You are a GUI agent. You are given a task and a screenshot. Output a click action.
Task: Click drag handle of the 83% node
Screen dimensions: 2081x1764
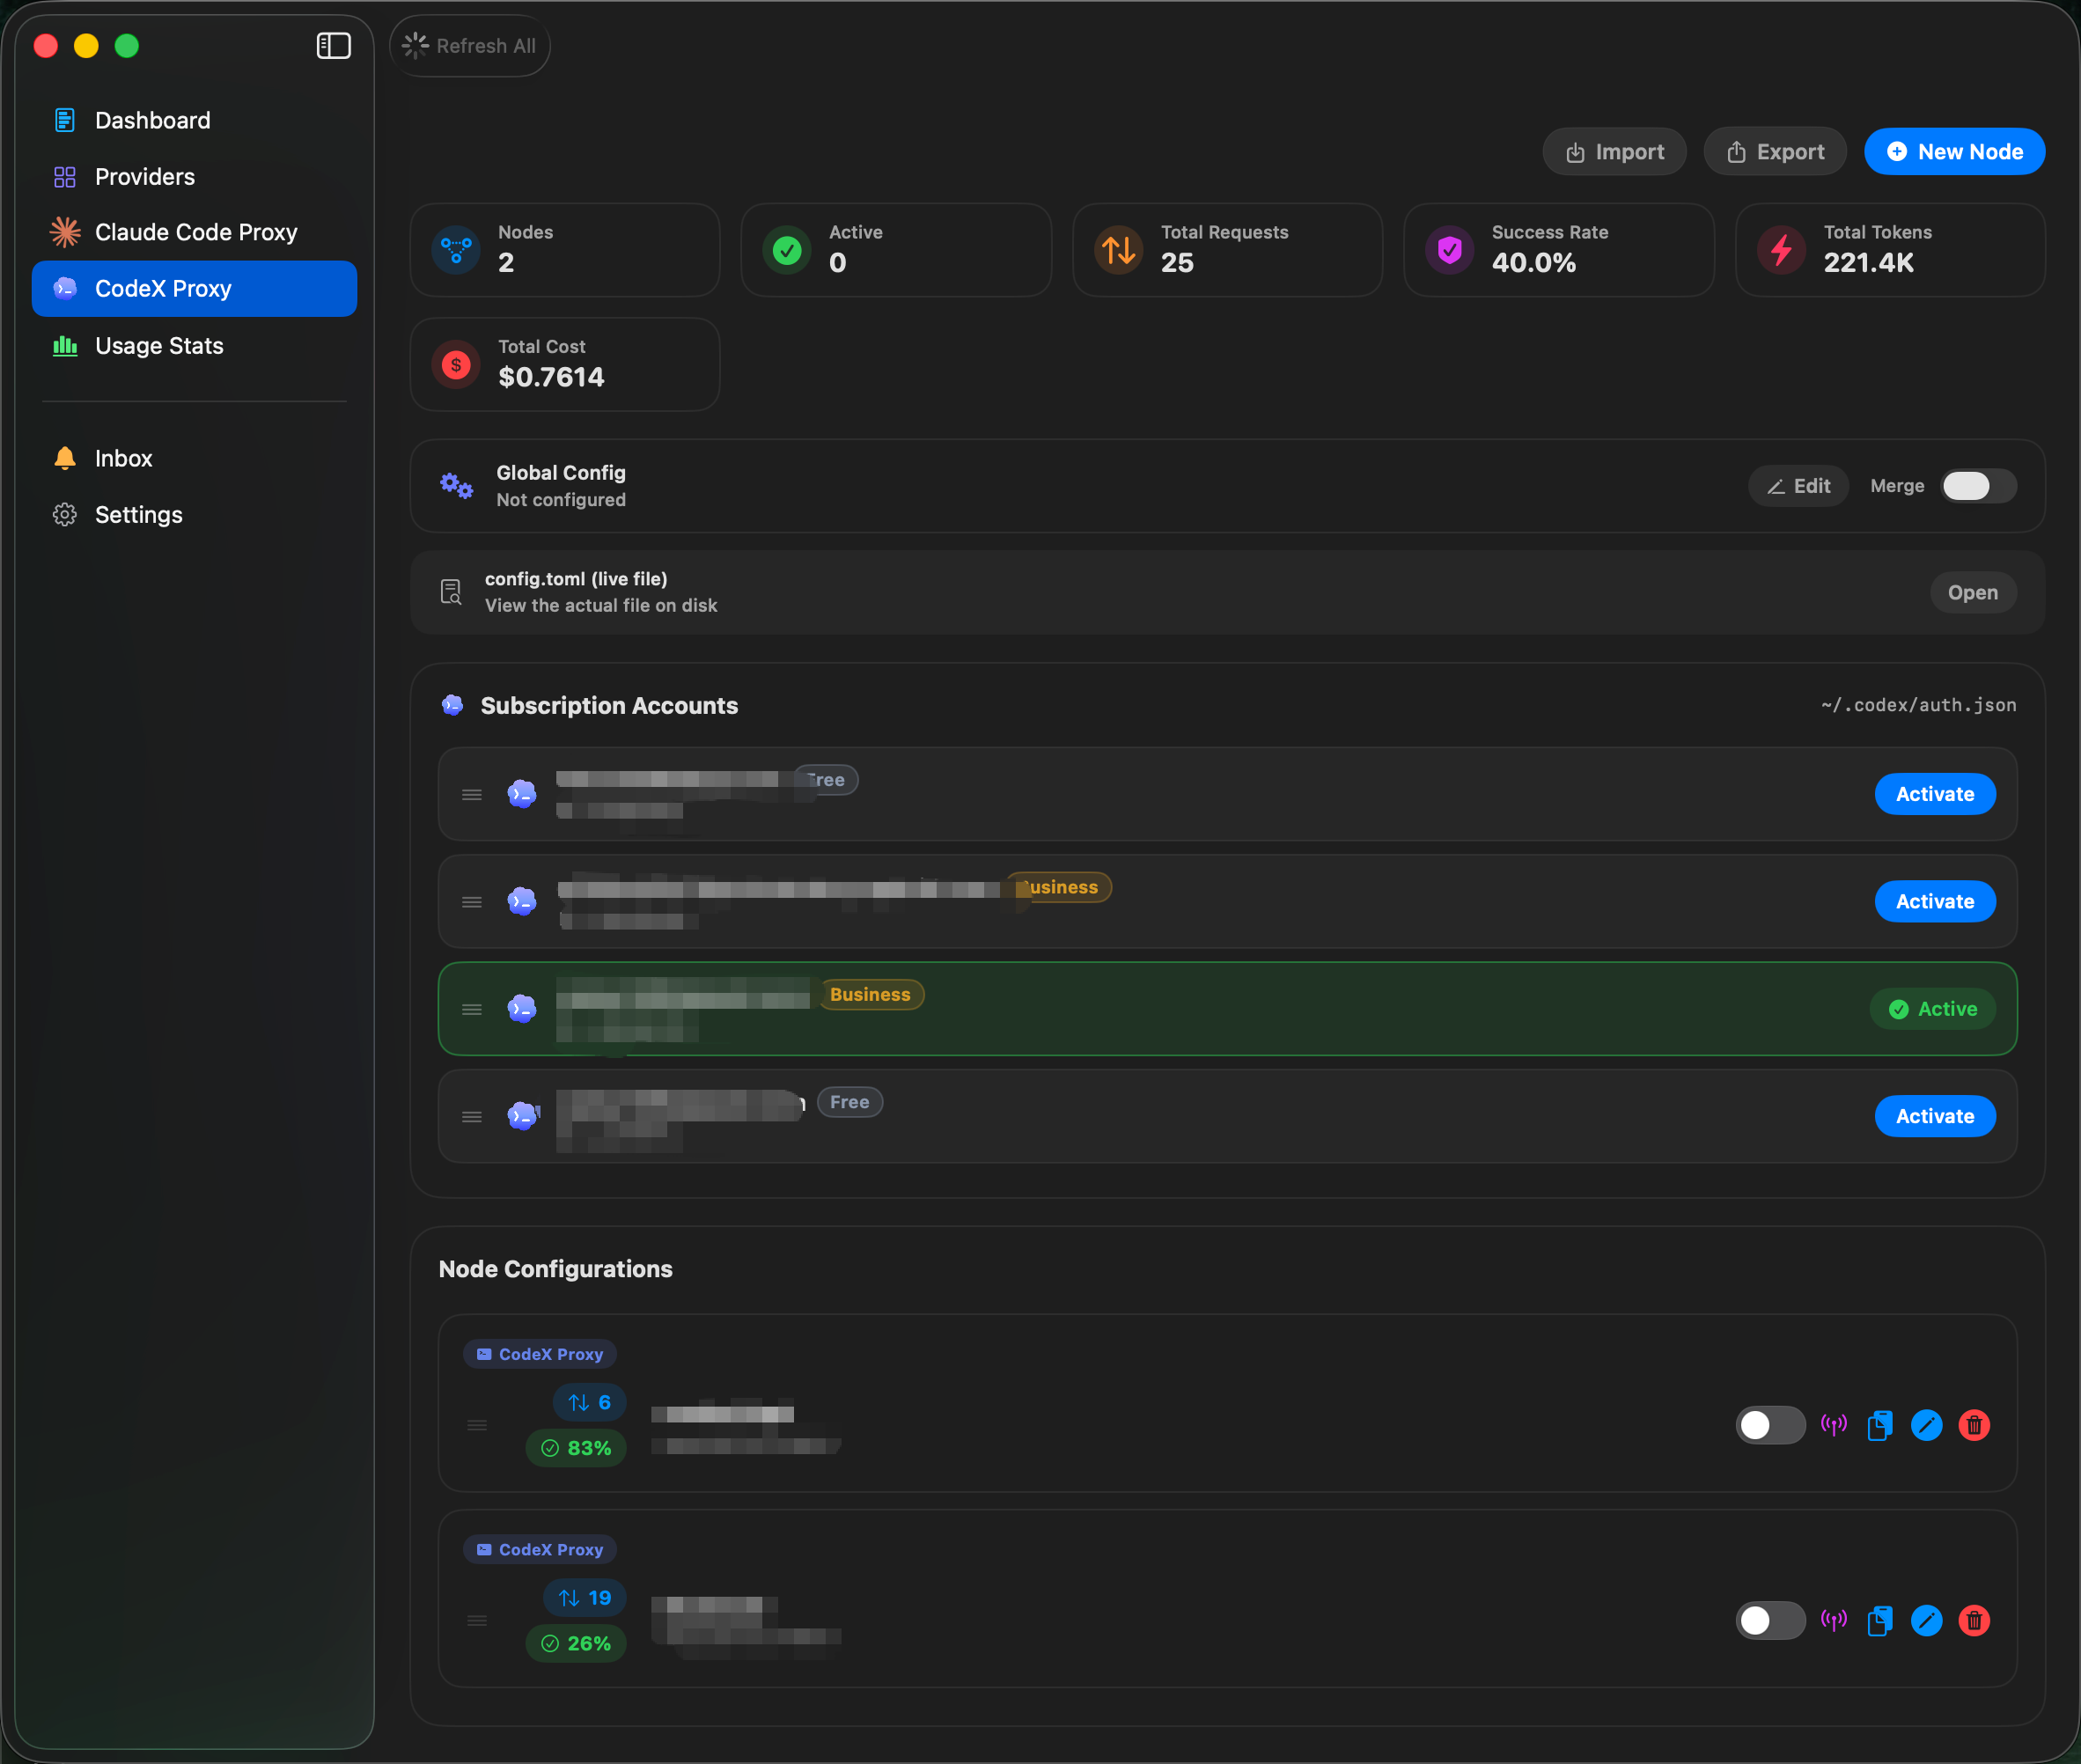(477, 1425)
